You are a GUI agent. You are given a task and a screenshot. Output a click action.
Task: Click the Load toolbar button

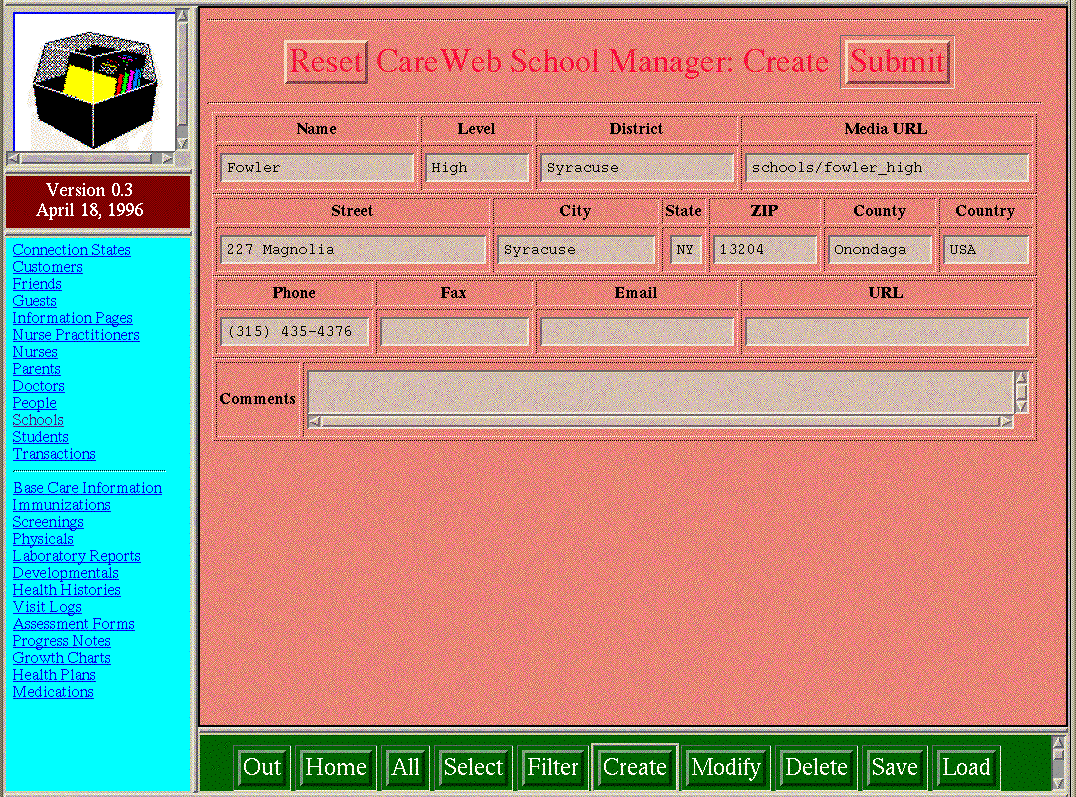pyautogui.click(x=966, y=767)
